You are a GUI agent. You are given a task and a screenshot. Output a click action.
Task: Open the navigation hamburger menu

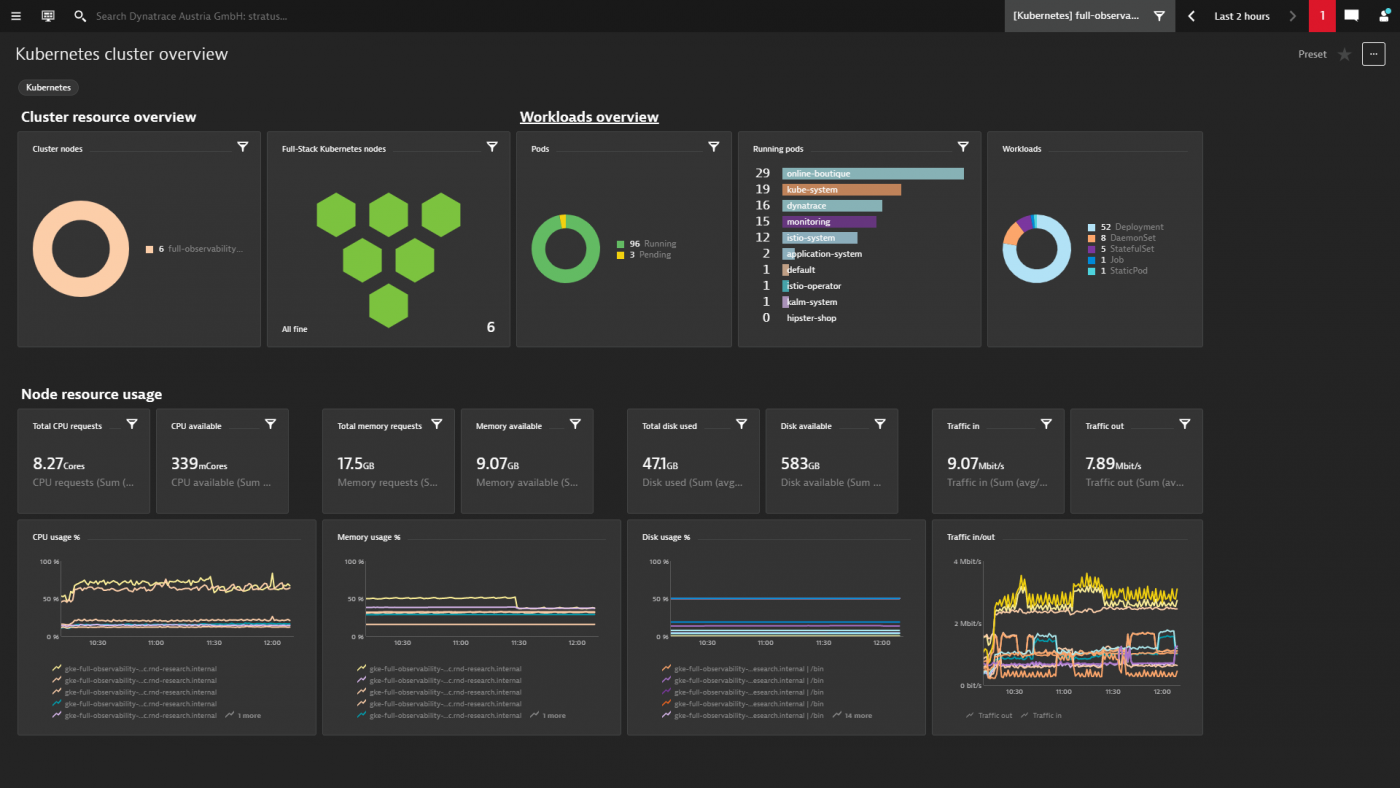(x=15, y=16)
